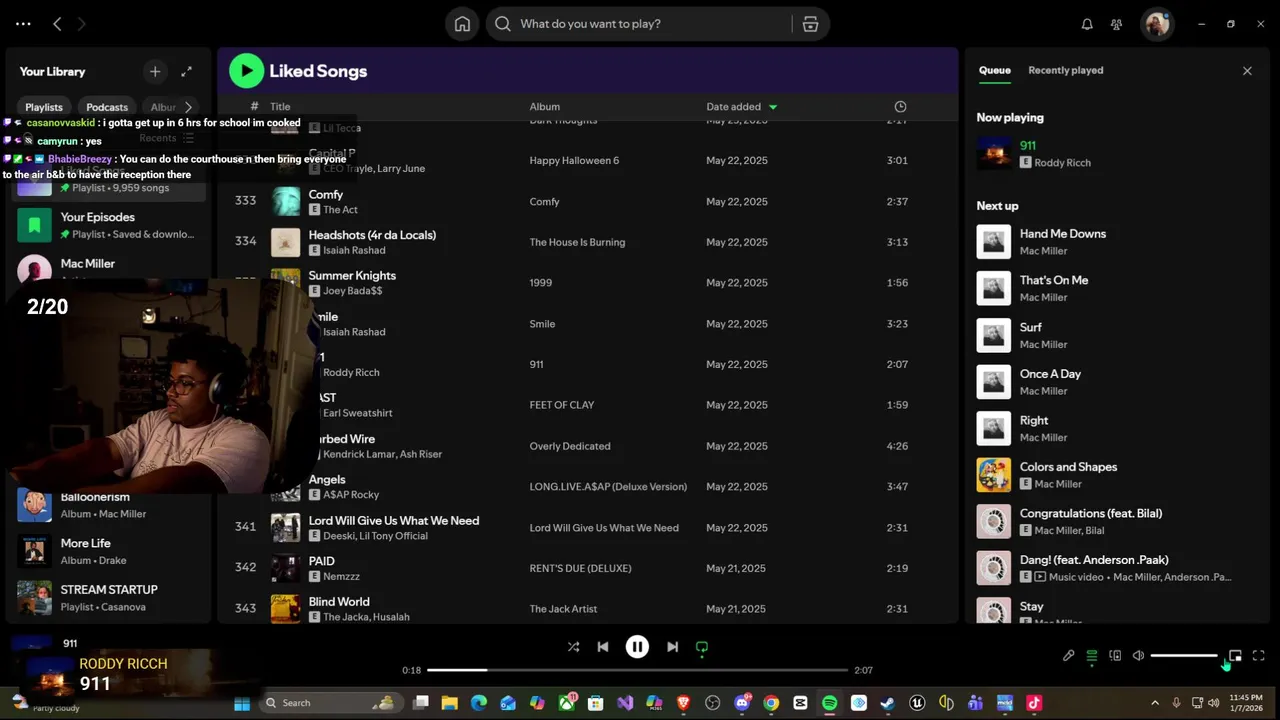1280x720 pixels.
Task: Show more library filter chips arrow
Action: coord(188,107)
